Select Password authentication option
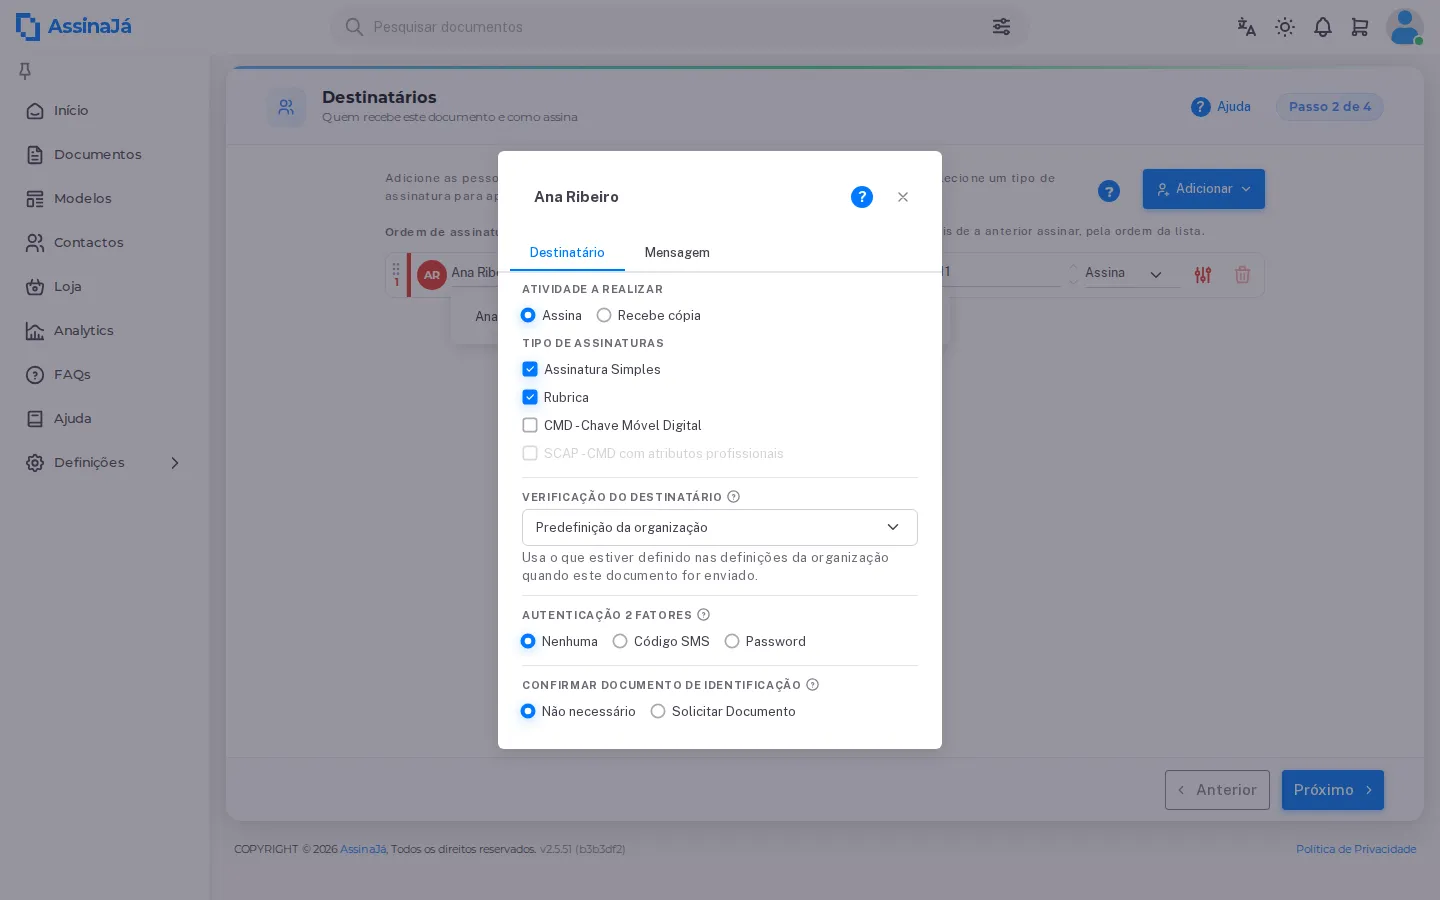The image size is (1440, 900). (x=732, y=641)
